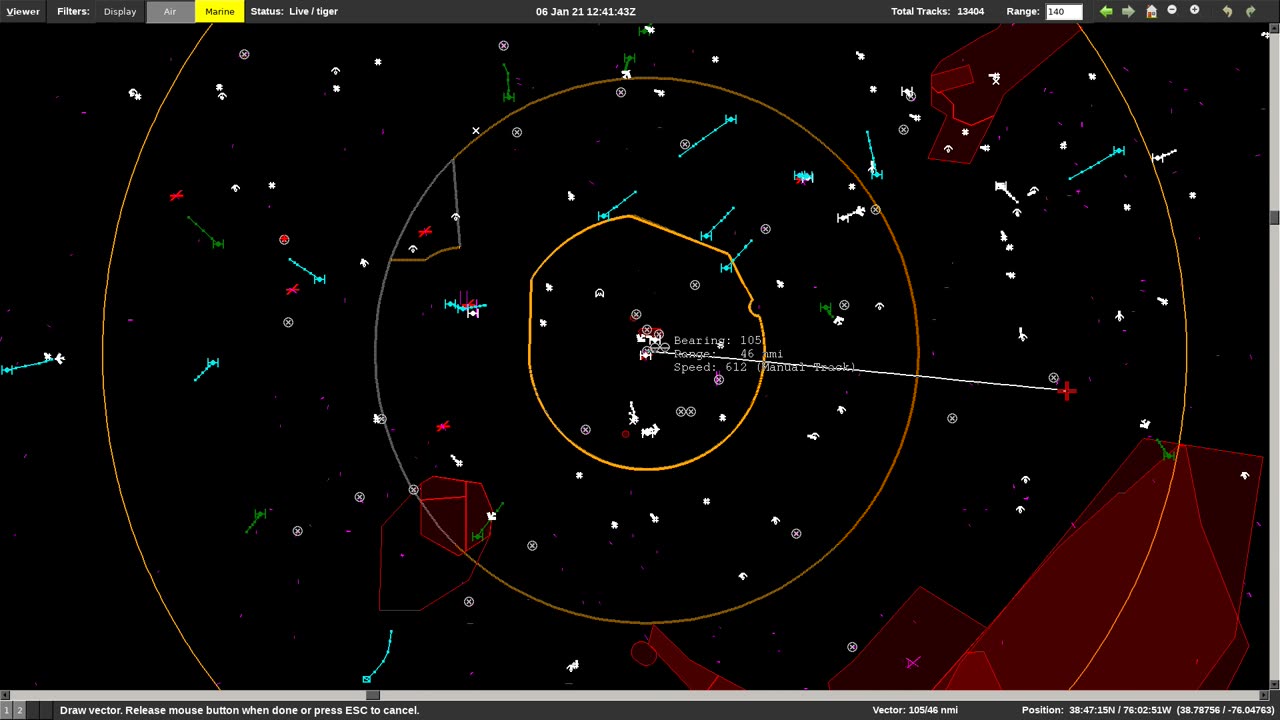Click the Bearing: 105 vector label
This screenshot has width=1280, height=720.
pos(718,341)
